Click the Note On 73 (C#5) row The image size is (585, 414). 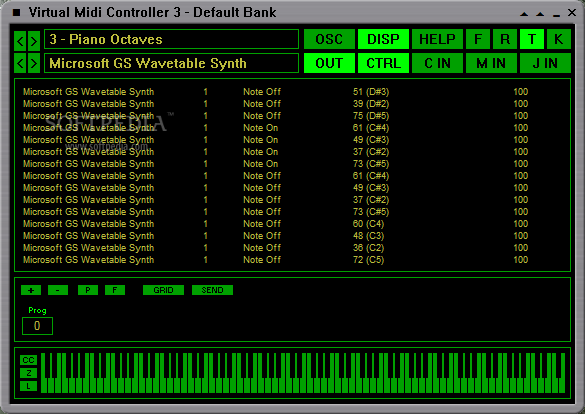point(275,164)
